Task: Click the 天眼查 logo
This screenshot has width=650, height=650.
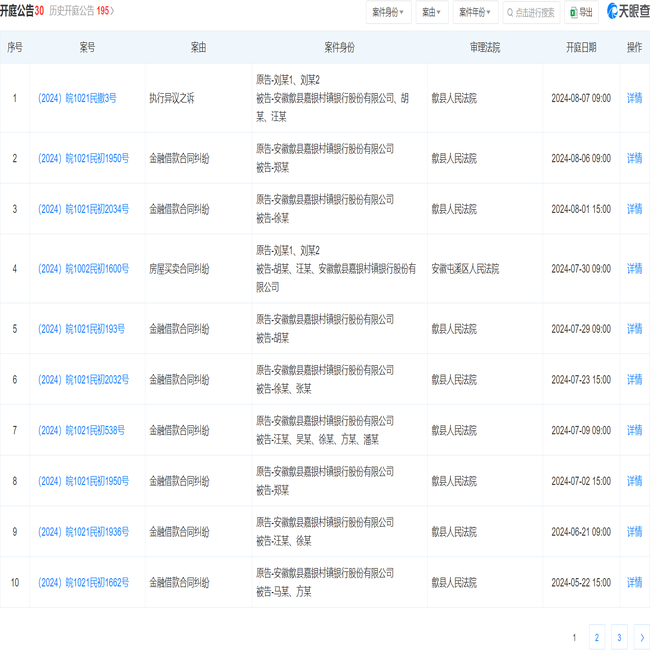Action: [x=628, y=11]
